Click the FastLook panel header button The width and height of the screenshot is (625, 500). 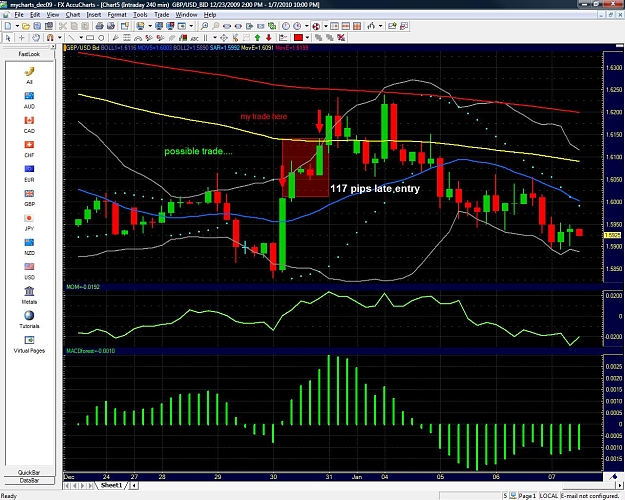coord(29,54)
